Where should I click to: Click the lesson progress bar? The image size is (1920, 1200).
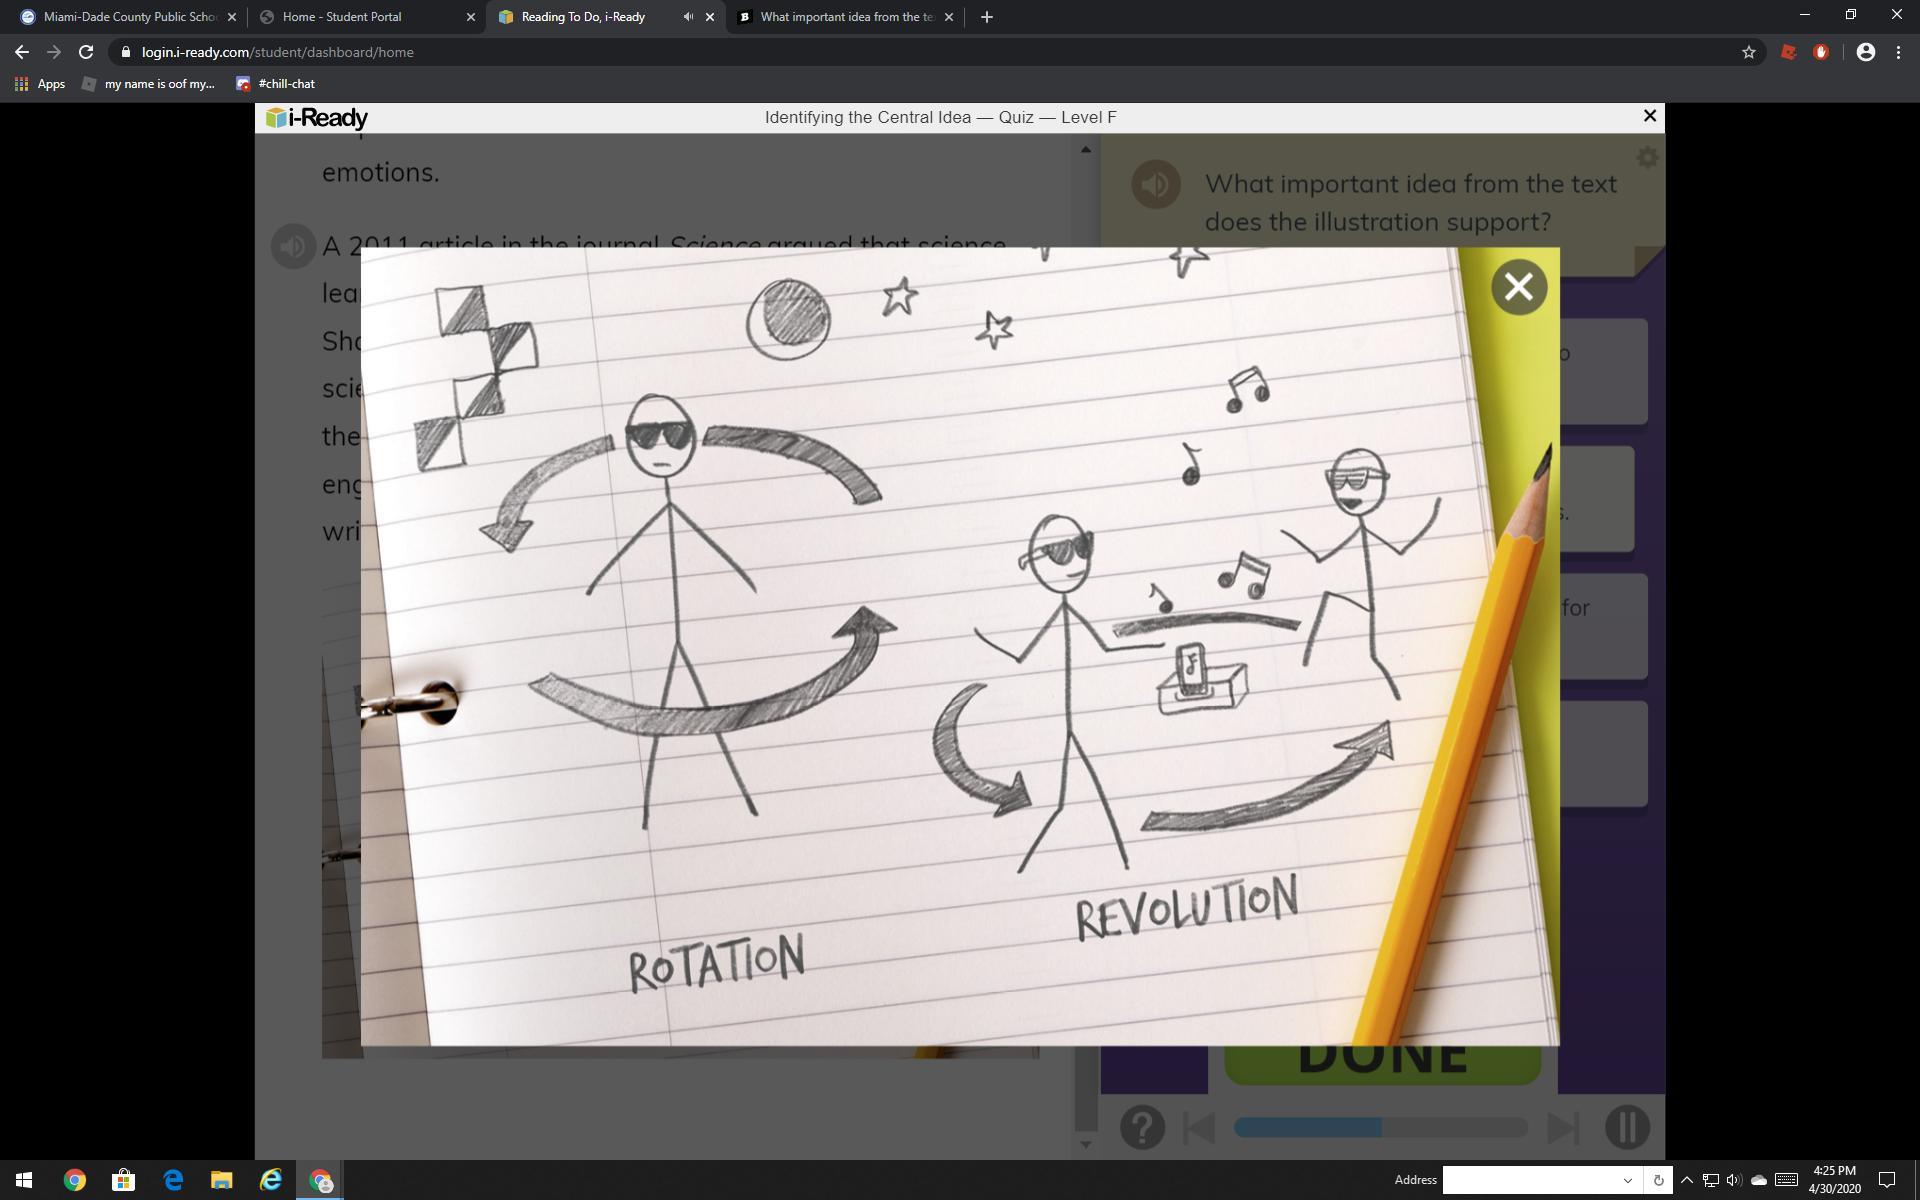pos(1380,1128)
